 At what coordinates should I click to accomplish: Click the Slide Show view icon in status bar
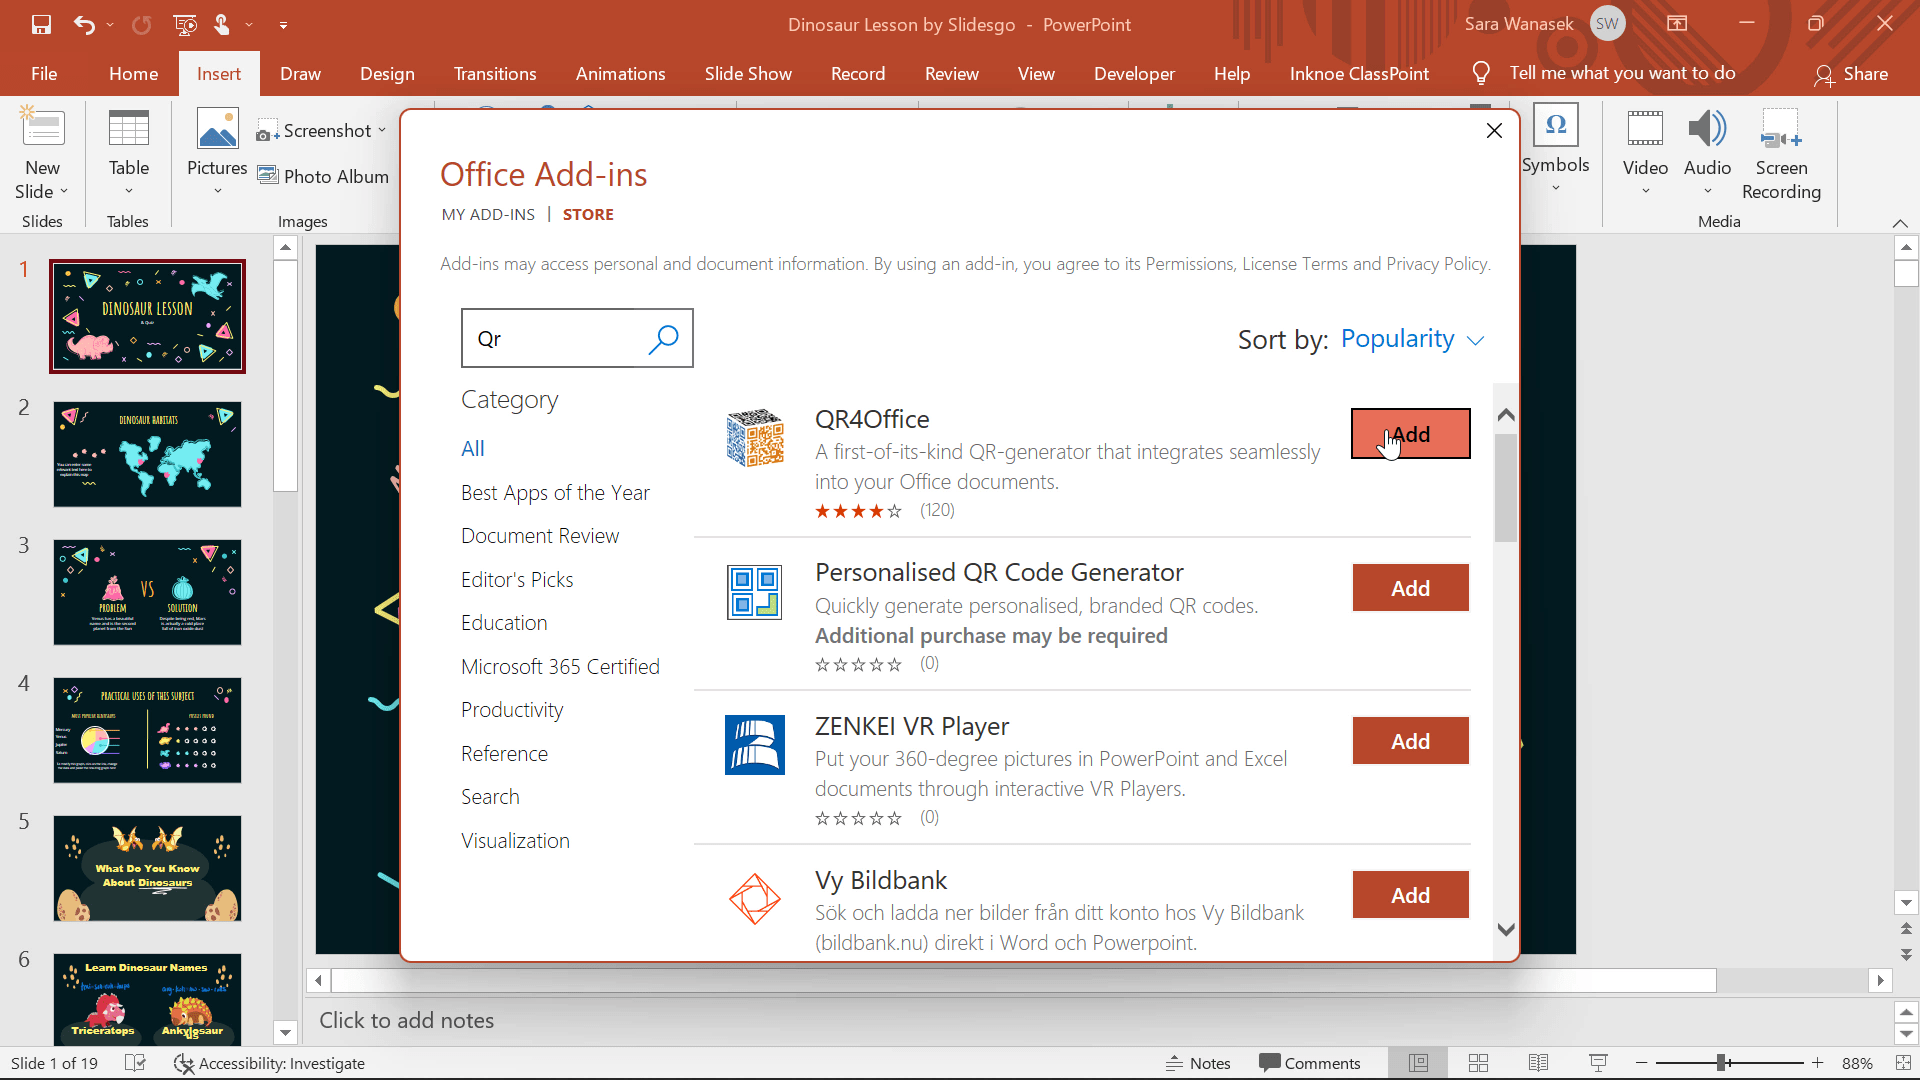coord(1598,1063)
